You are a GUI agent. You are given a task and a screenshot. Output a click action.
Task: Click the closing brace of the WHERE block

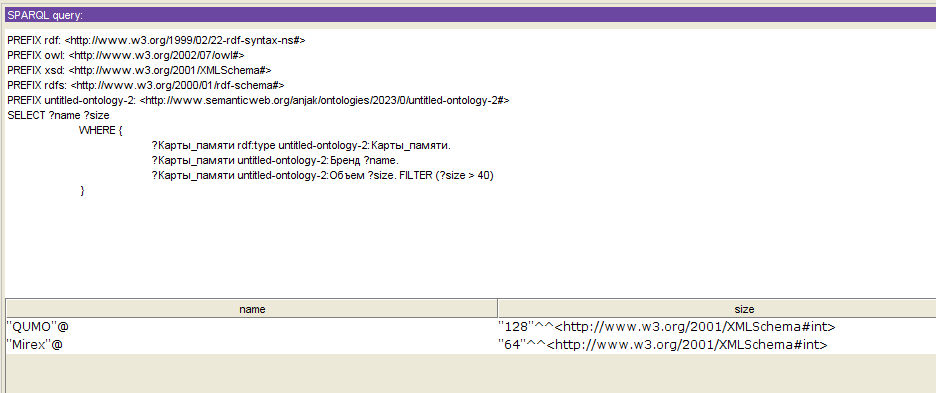pos(82,191)
